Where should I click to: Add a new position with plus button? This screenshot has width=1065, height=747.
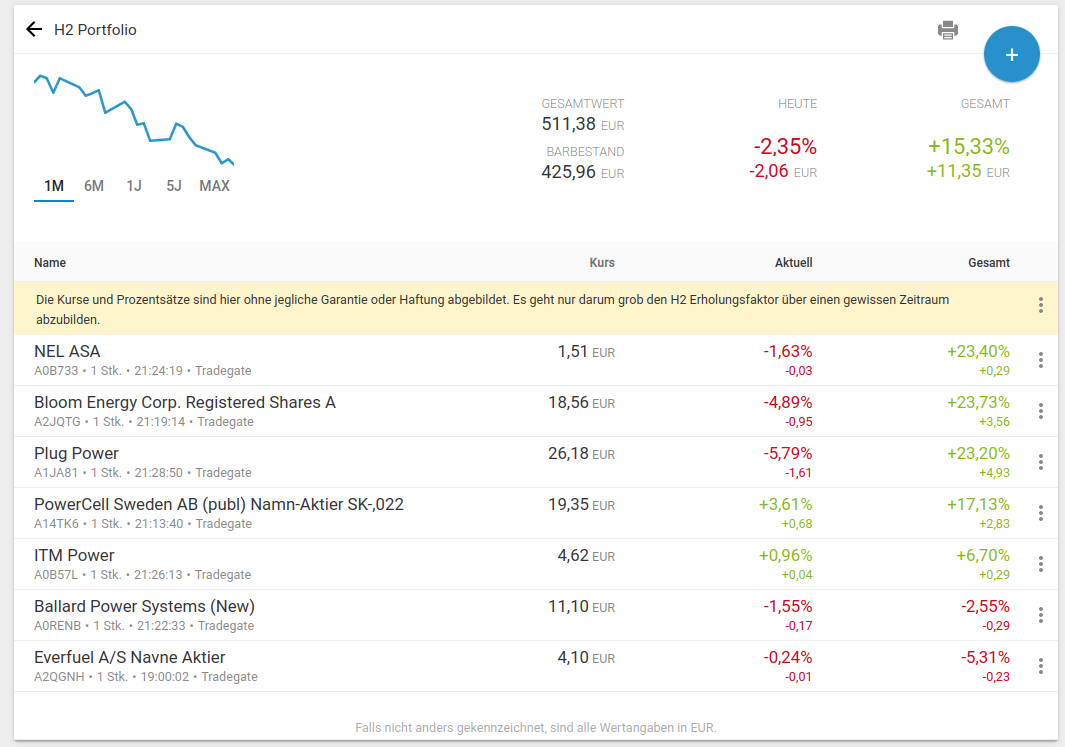point(1011,54)
